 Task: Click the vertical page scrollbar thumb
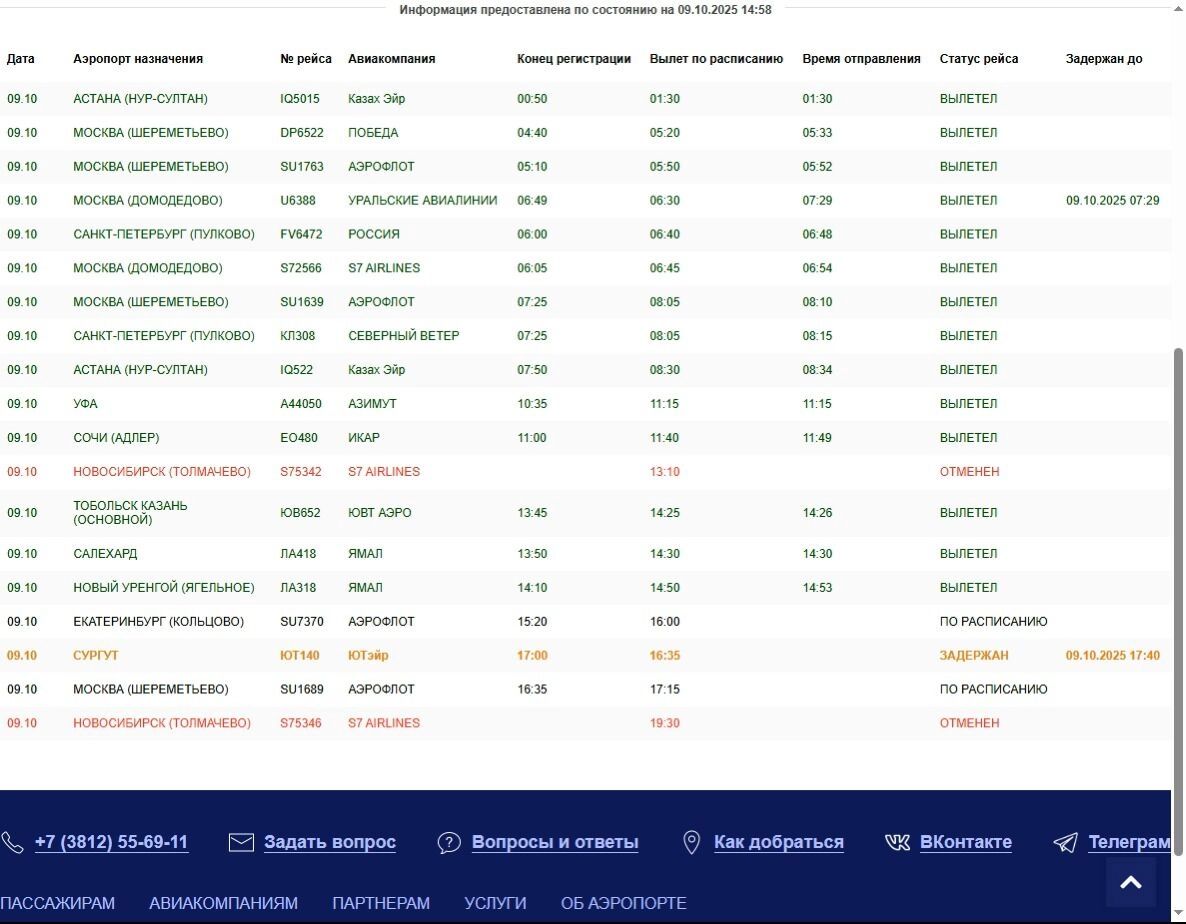[1178, 600]
